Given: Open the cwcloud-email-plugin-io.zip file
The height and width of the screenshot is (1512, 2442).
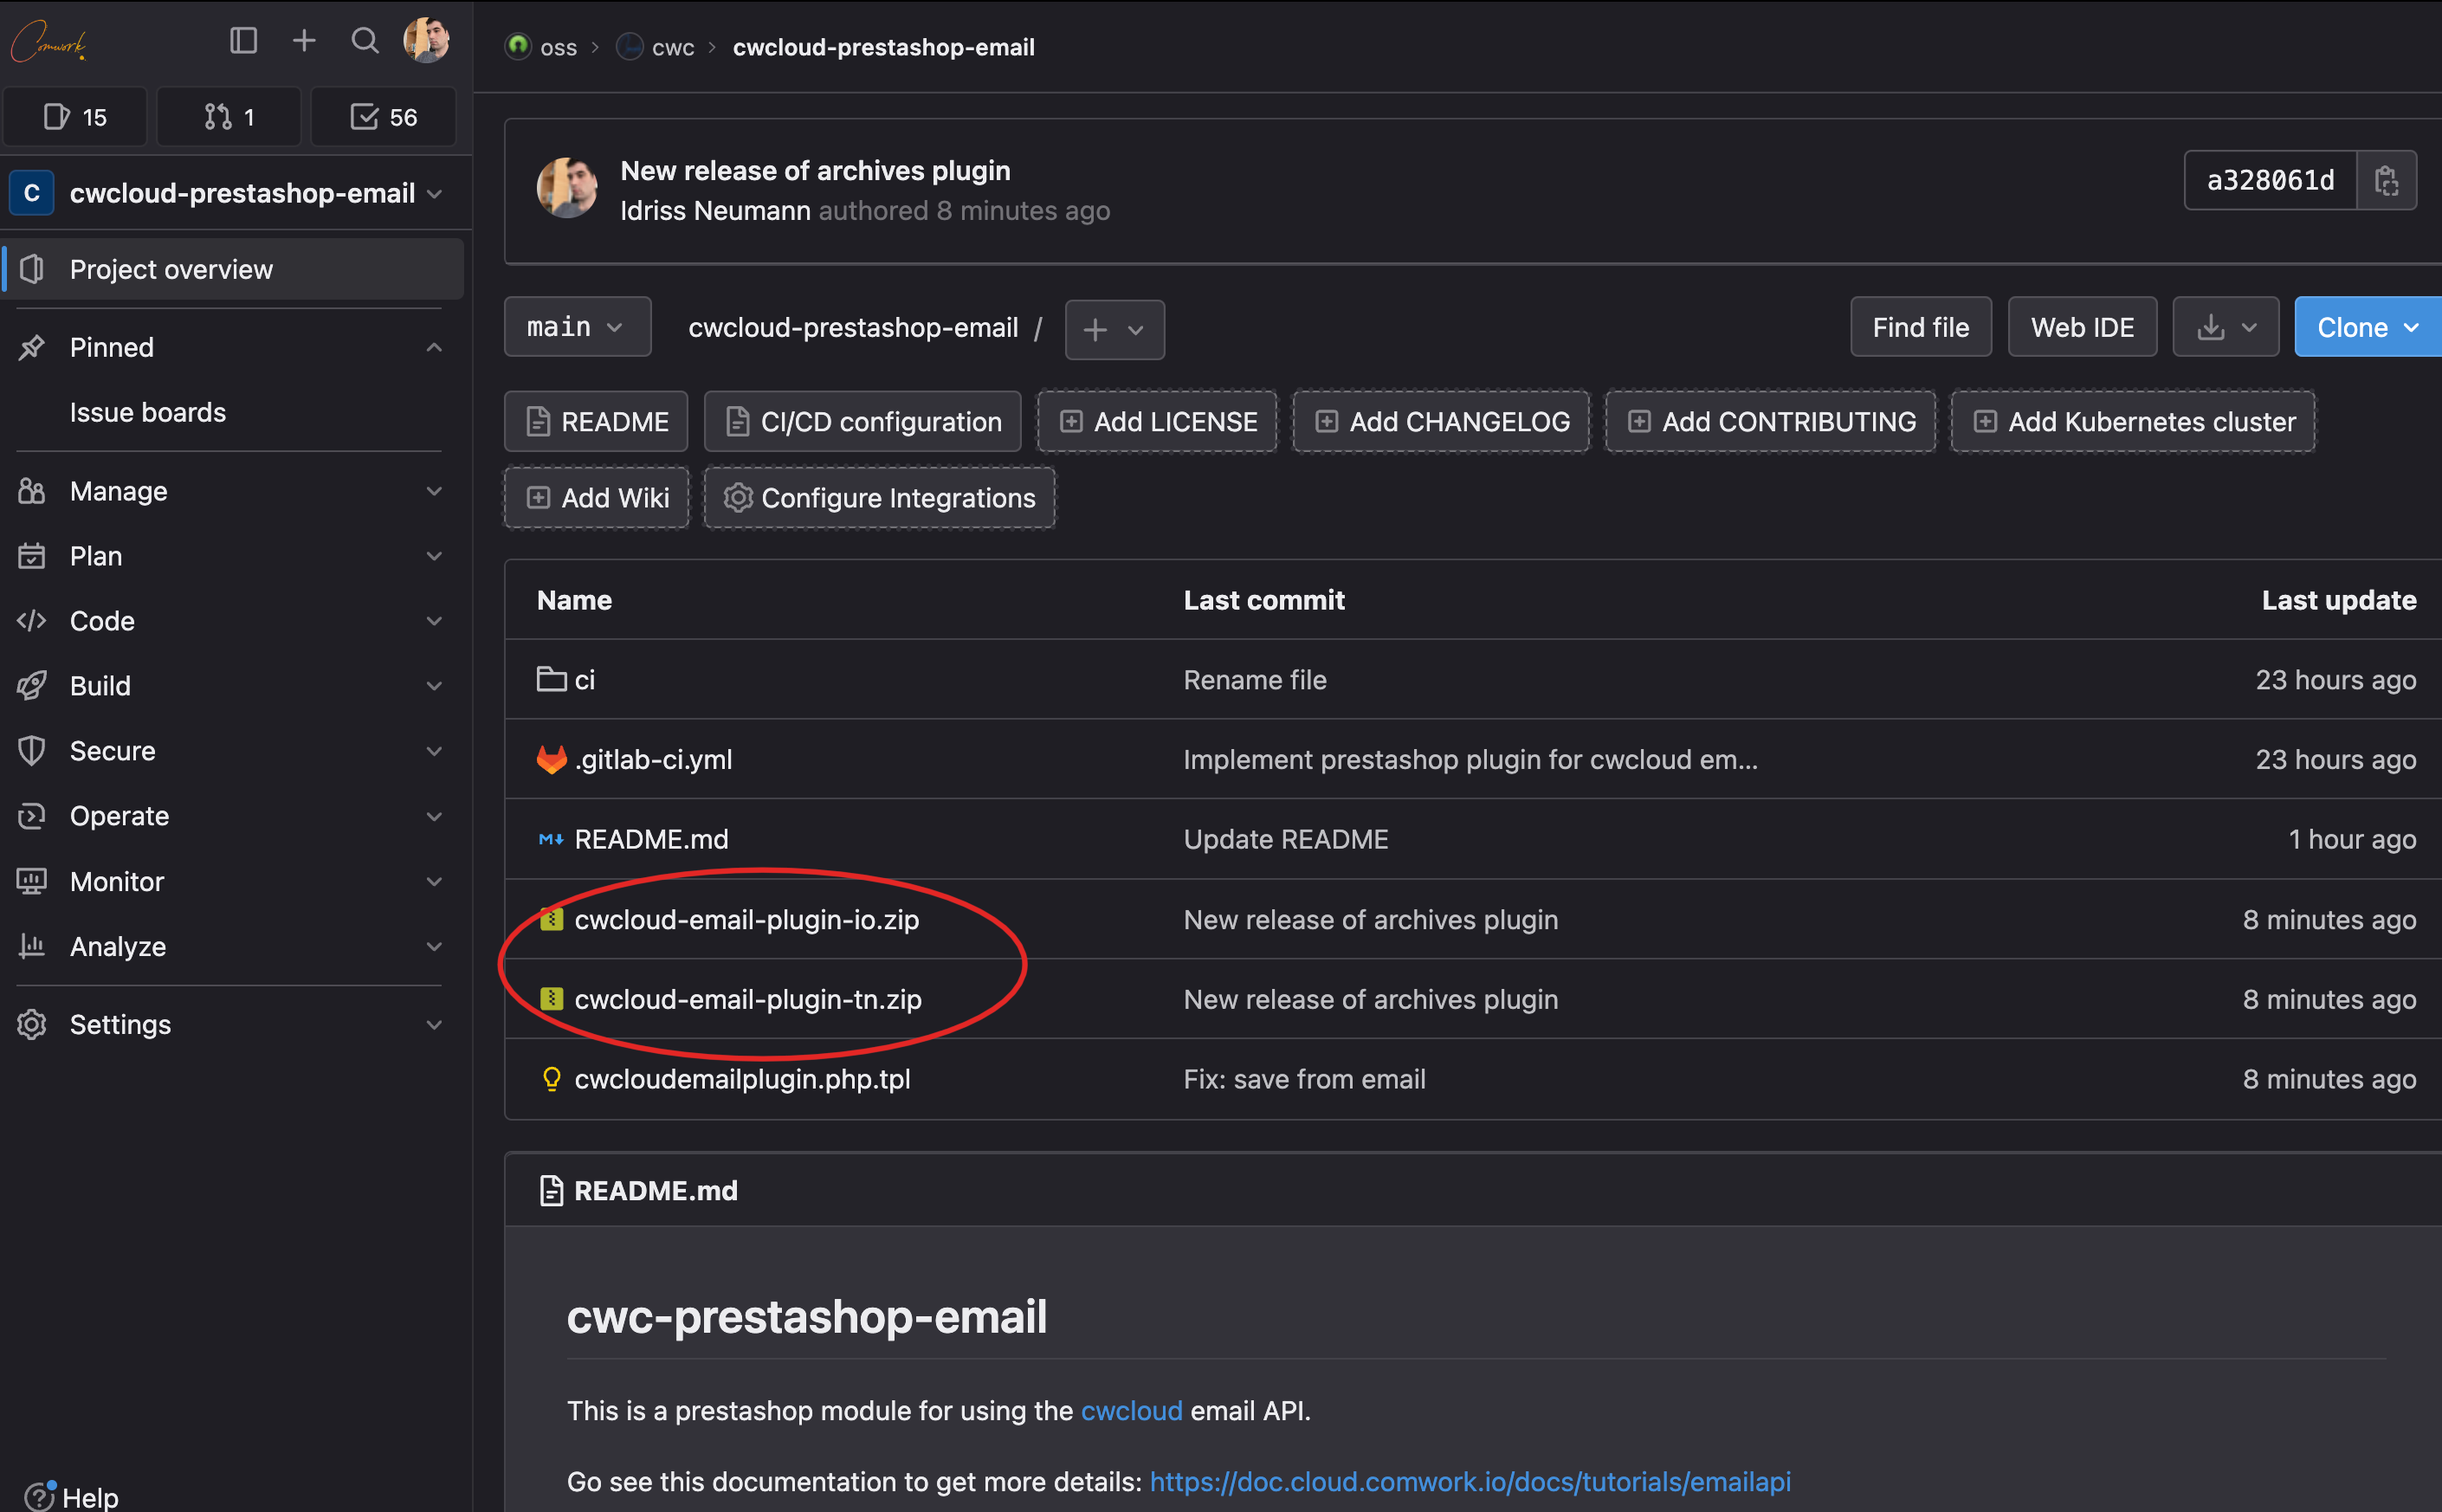Looking at the screenshot, I should pos(746,919).
